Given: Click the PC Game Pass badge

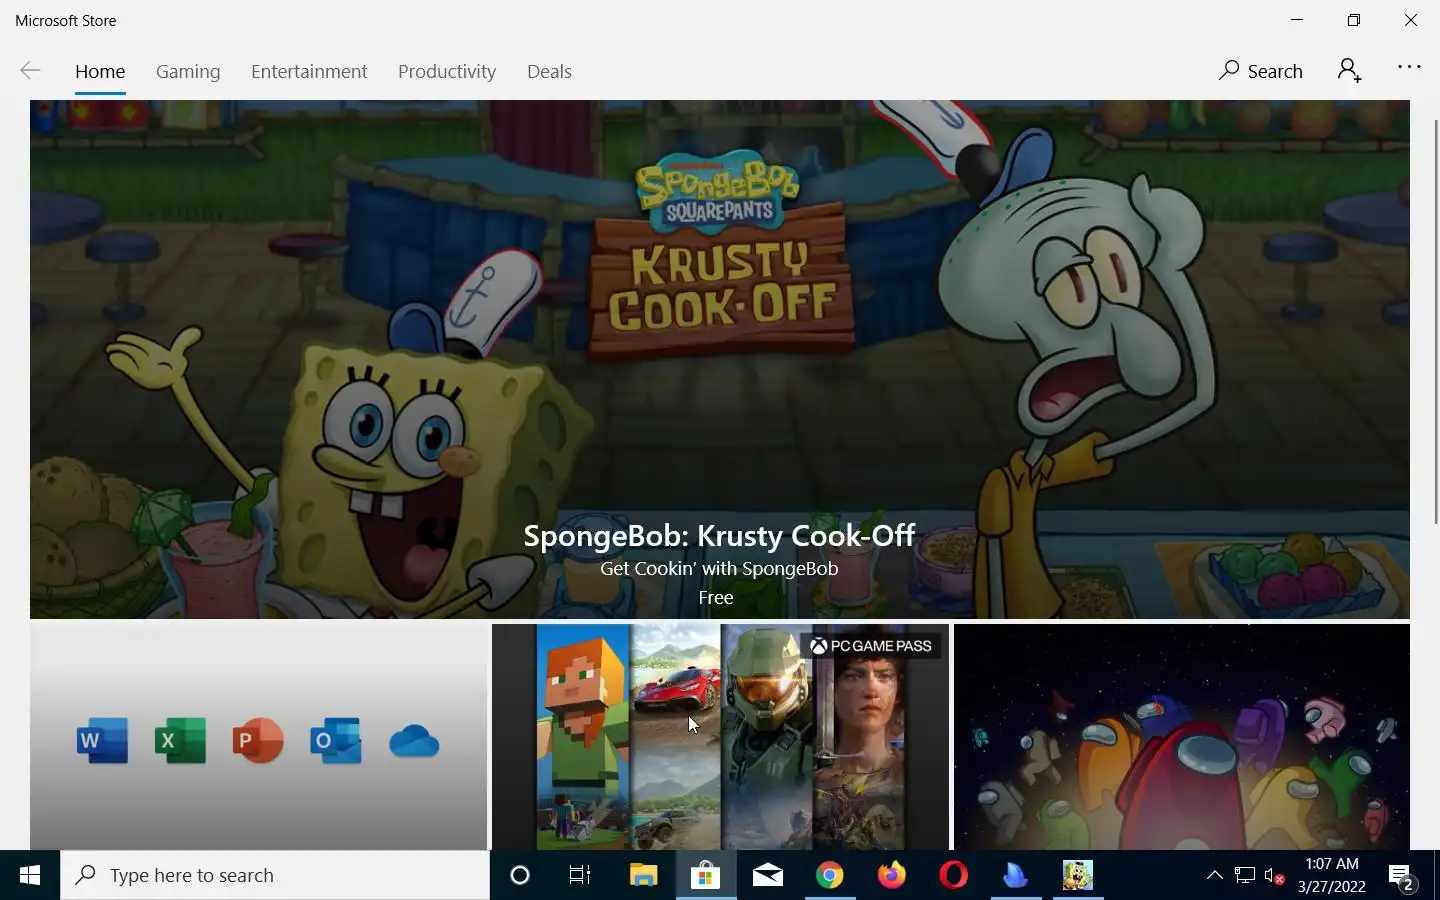Looking at the screenshot, I should click(x=871, y=646).
